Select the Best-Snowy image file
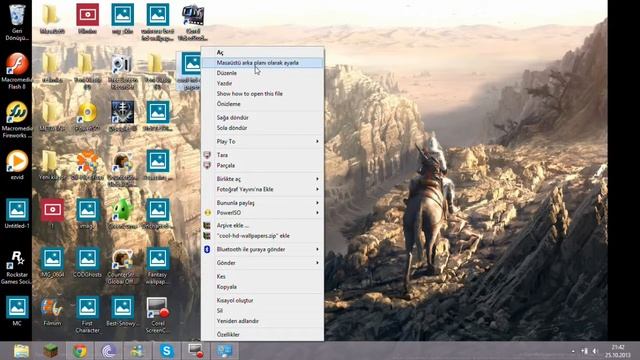Image resolution: width=640 pixels, height=360 pixels. point(122,312)
